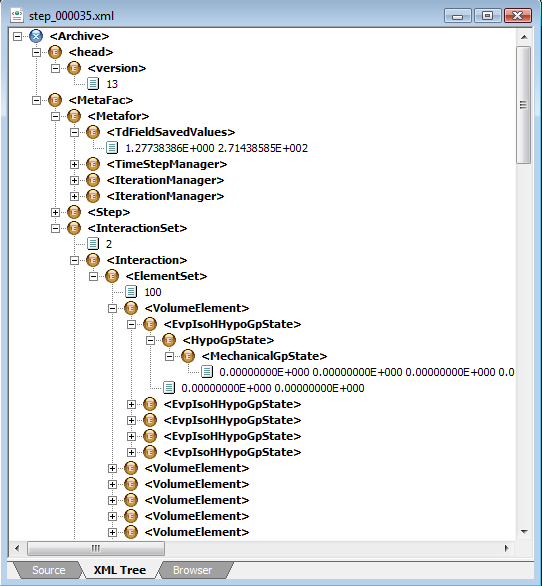Click the Step element icon

[74, 212]
